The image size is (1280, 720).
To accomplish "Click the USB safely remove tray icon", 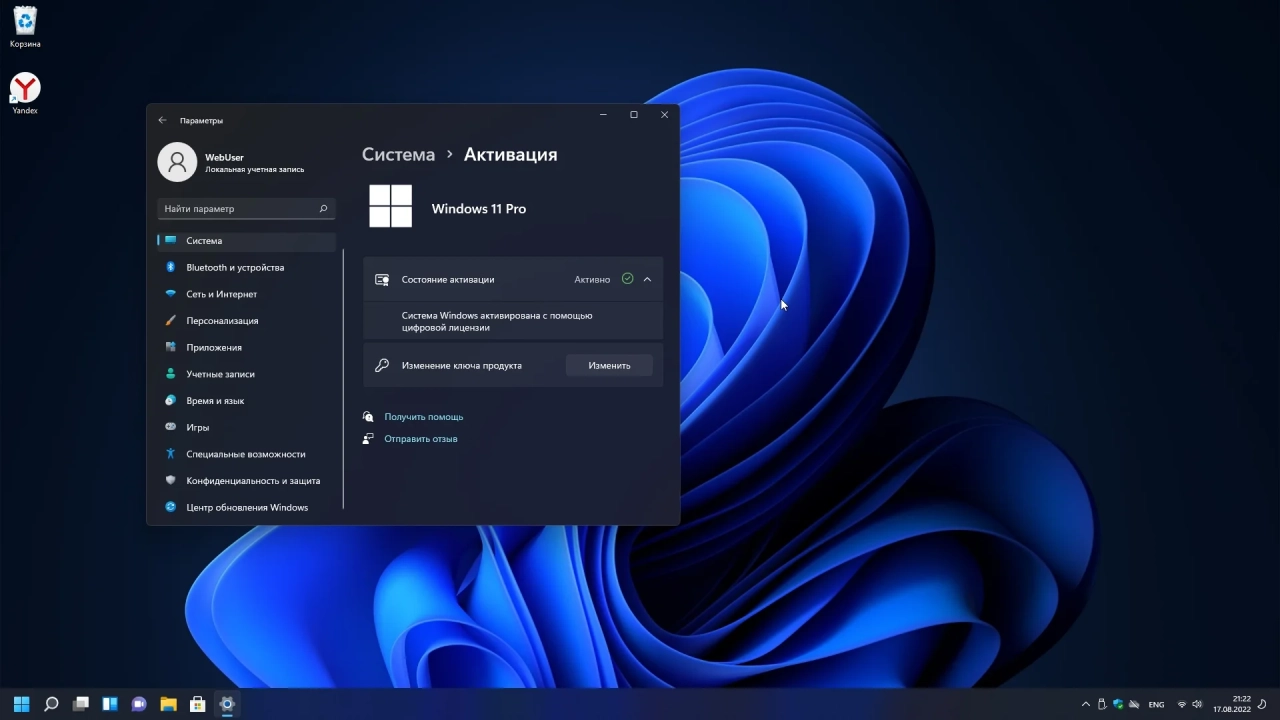I will point(1102,705).
